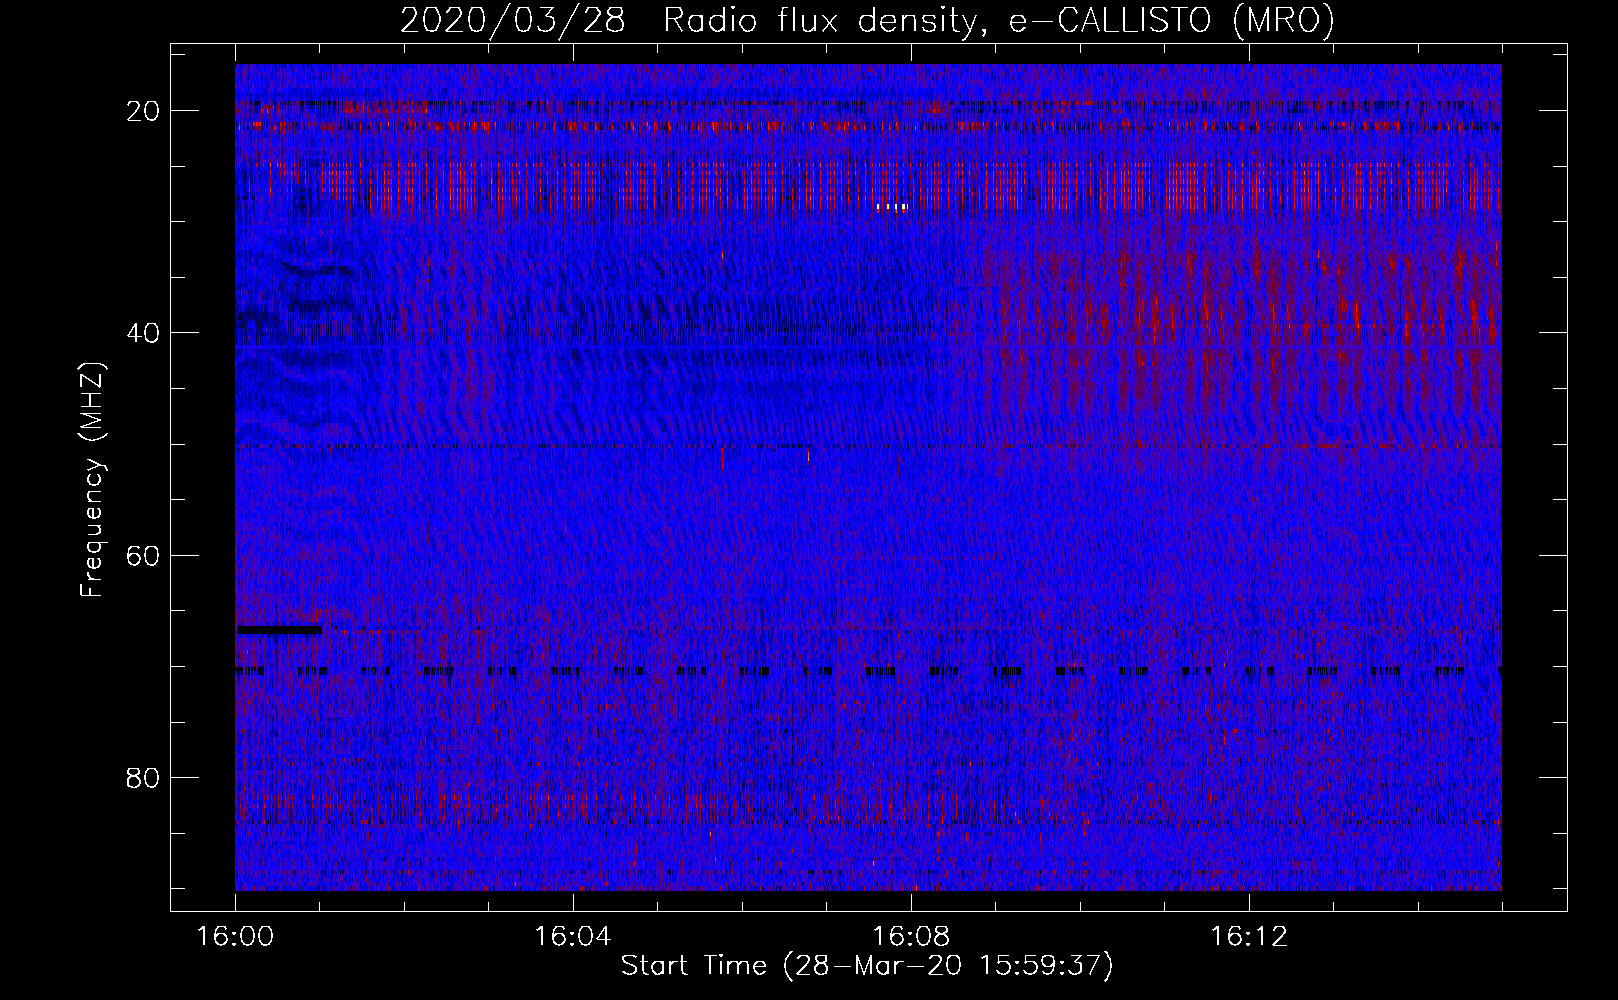
Task: Click the 'Start Time (28-Mar-20 15:59:37)' label
Action: click(866, 966)
